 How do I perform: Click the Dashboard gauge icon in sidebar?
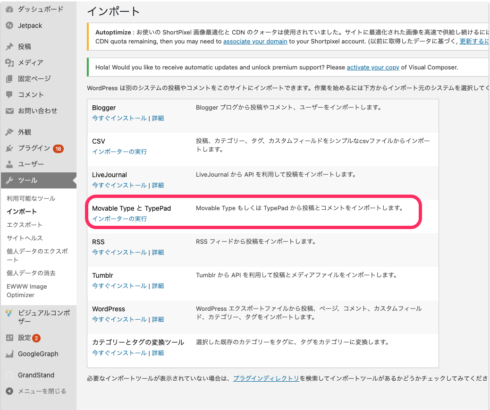(x=9, y=9)
